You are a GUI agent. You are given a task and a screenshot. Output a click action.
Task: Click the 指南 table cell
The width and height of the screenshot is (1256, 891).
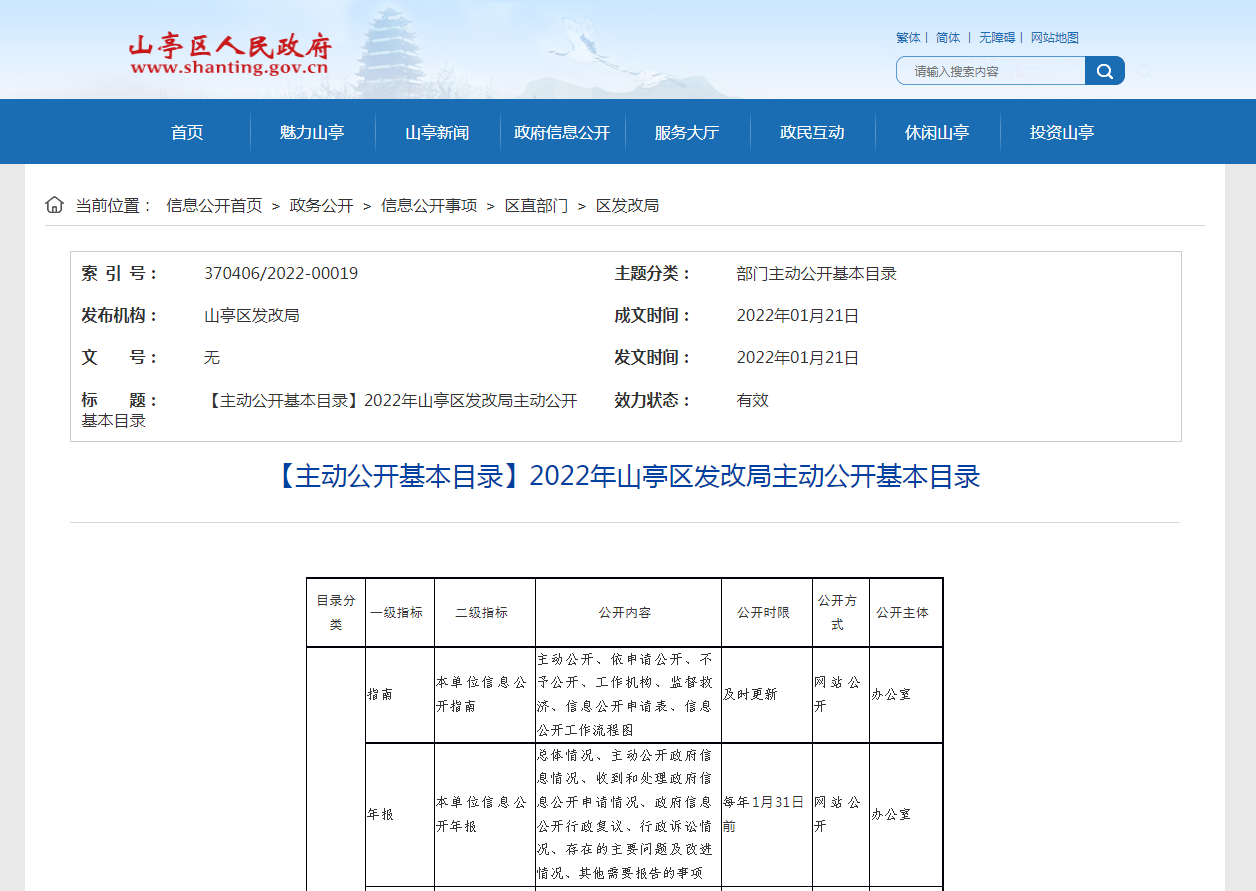click(x=400, y=694)
